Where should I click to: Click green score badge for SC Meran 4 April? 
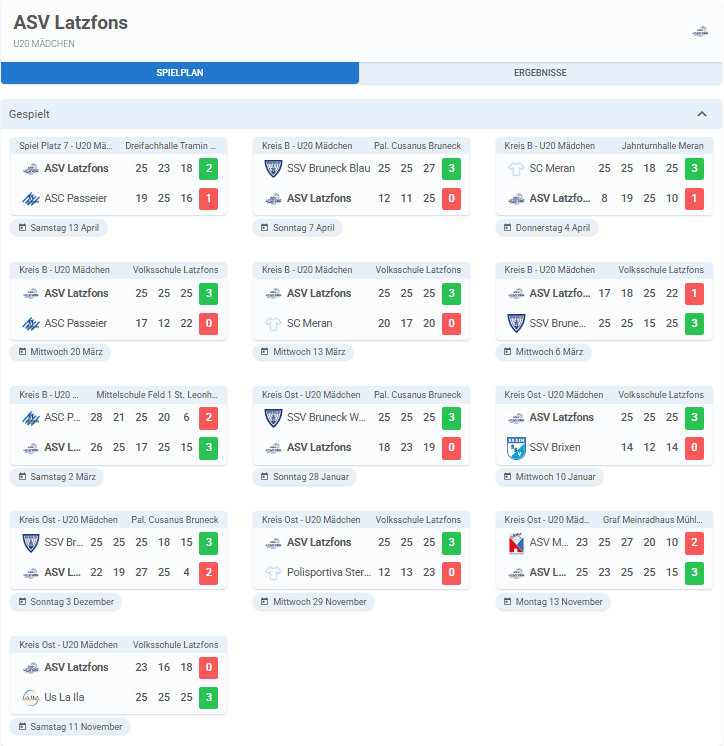(694, 169)
